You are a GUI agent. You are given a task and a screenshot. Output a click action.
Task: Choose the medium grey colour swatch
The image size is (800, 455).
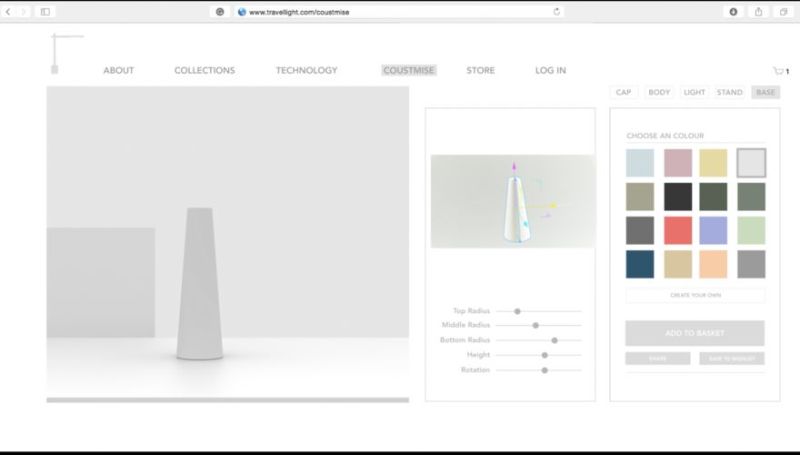click(751, 264)
